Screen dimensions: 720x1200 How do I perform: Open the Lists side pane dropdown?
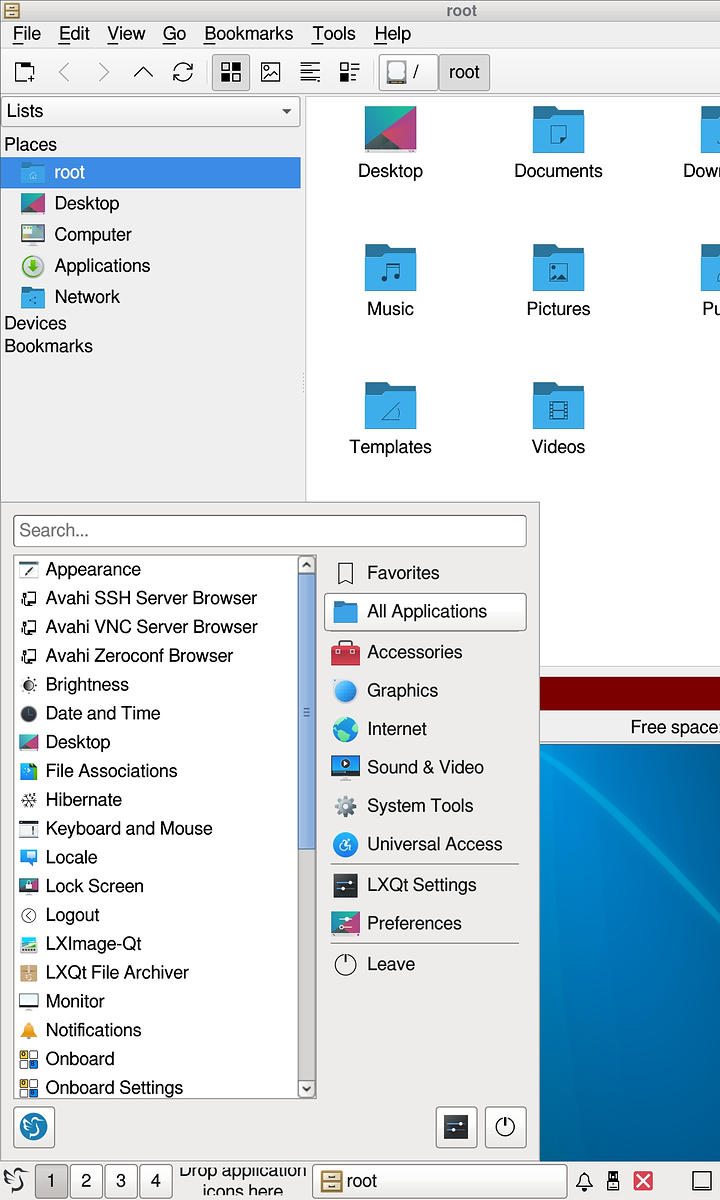click(151, 111)
